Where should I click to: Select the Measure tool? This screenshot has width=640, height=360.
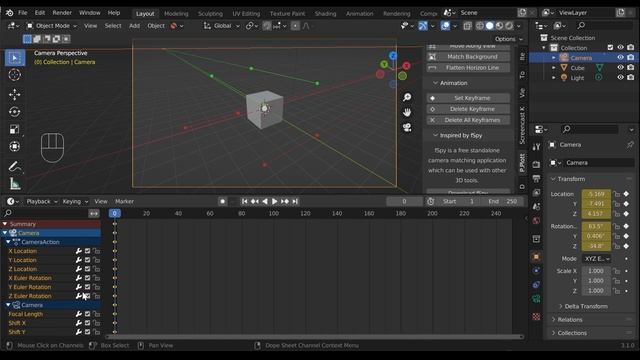15,184
